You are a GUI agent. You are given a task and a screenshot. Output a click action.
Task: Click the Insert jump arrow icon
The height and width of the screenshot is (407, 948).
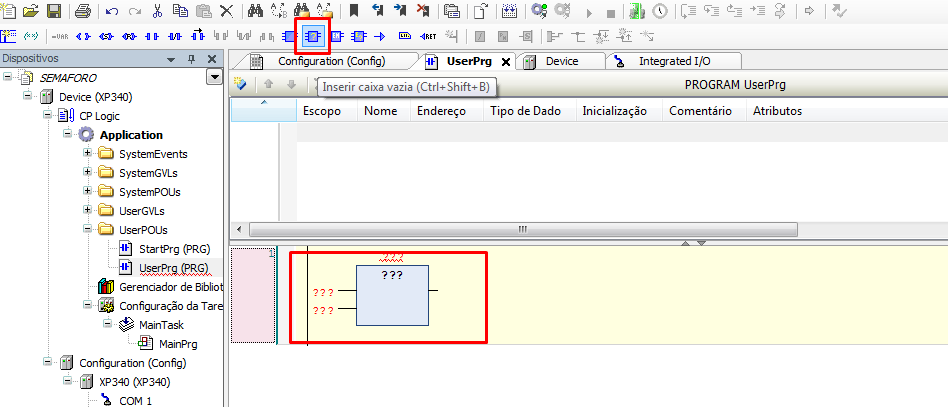pyautogui.click(x=379, y=37)
